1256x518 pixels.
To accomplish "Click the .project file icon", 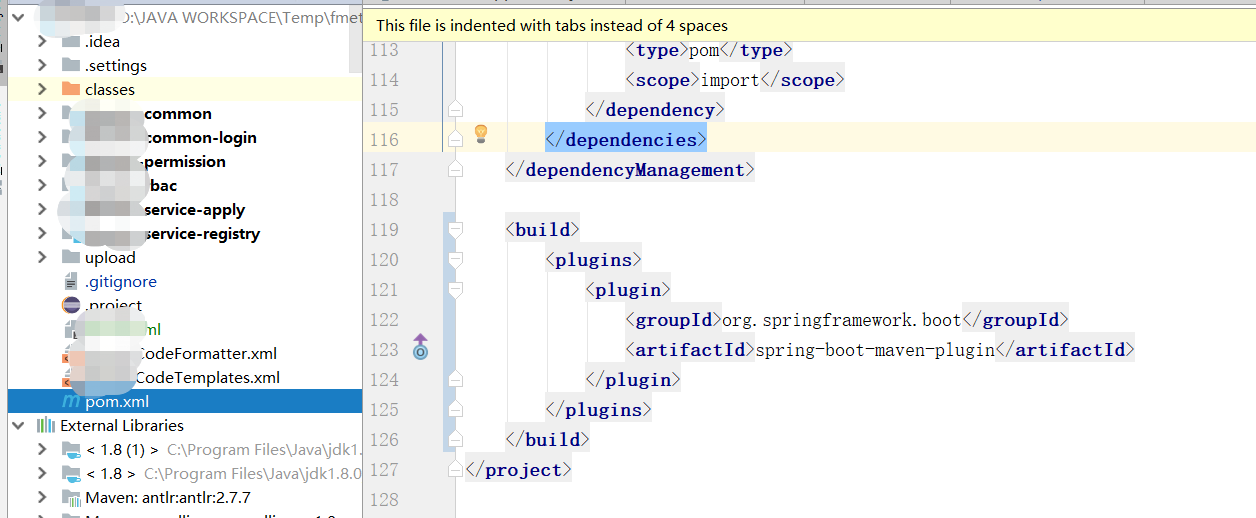I will coord(70,305).
